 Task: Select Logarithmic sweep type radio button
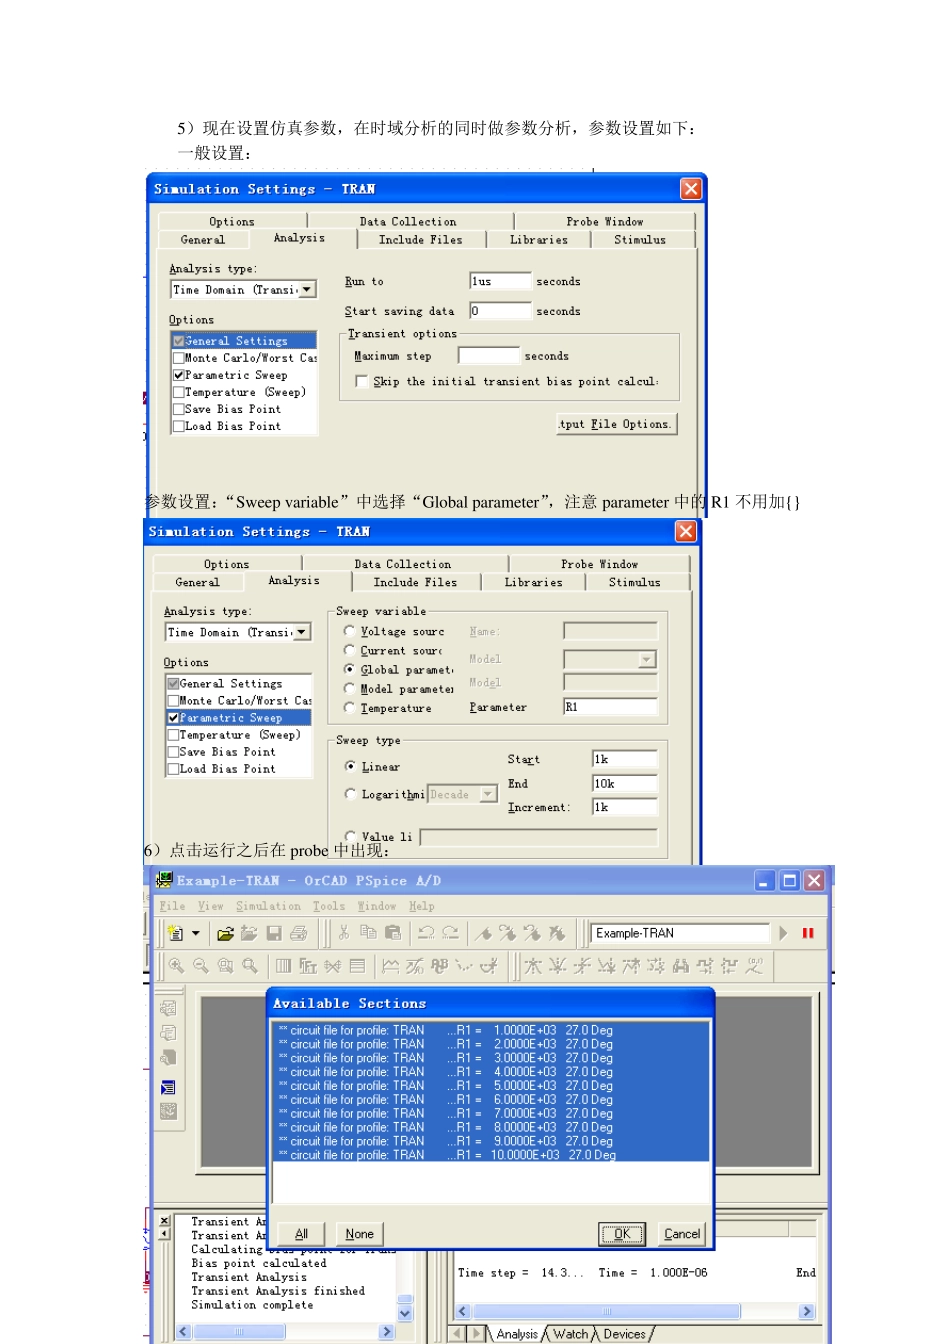coord(350,794)
